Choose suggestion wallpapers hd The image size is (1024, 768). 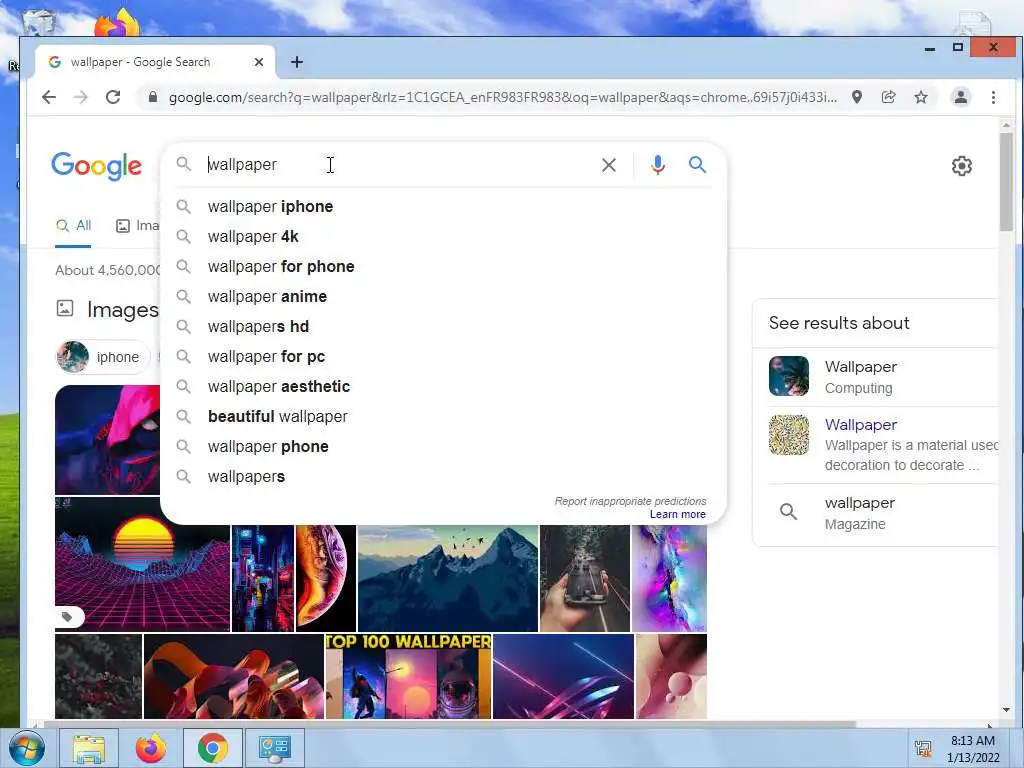click(x=443, y=327)
